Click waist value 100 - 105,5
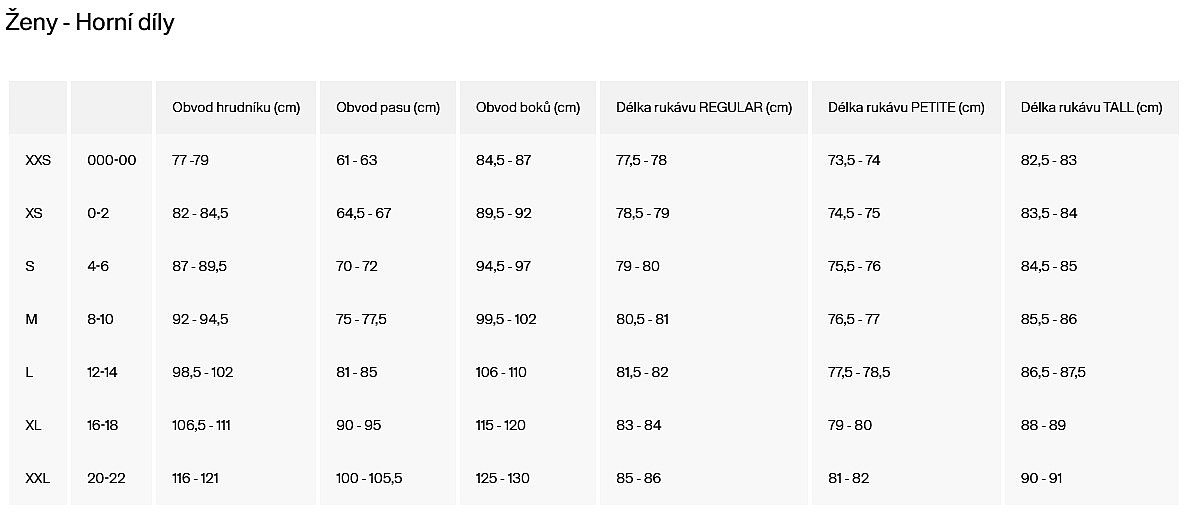Image resolution: width=1198 pixels, height=513 pixels. point(369,479)
